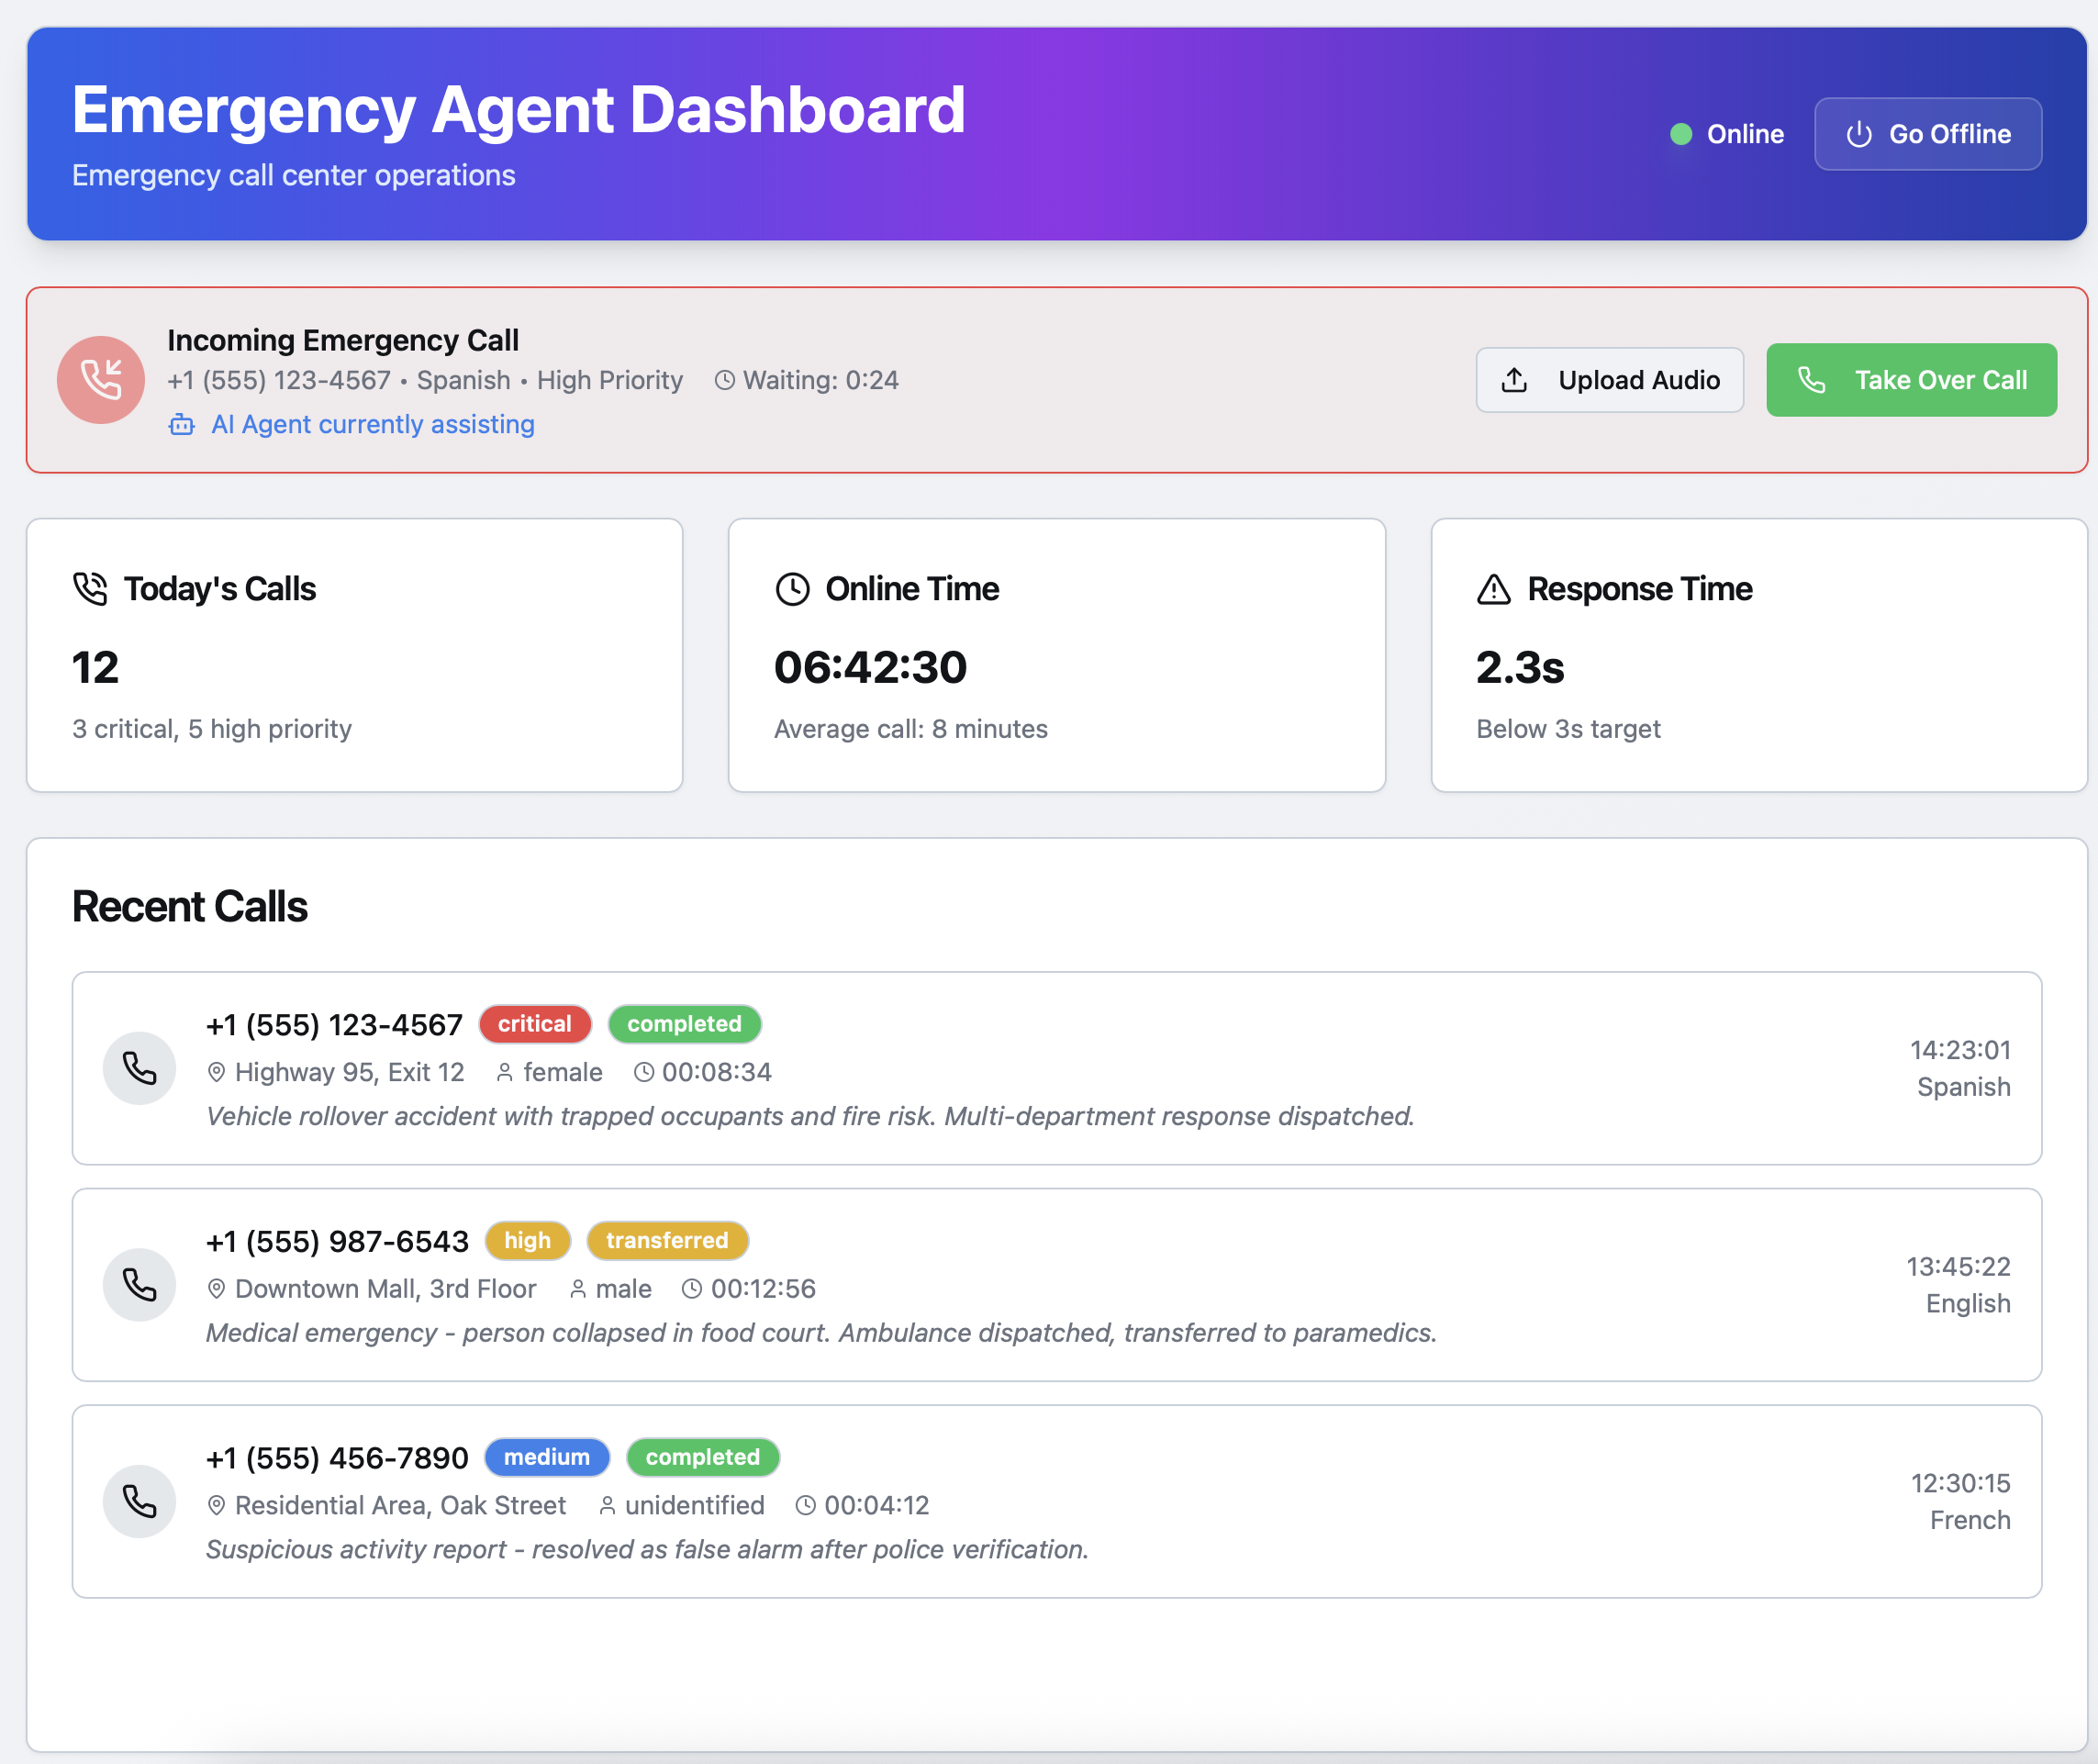Click the upload arrow icon
Viewport: 2098px width, 1764px height.
(1514, 380)
